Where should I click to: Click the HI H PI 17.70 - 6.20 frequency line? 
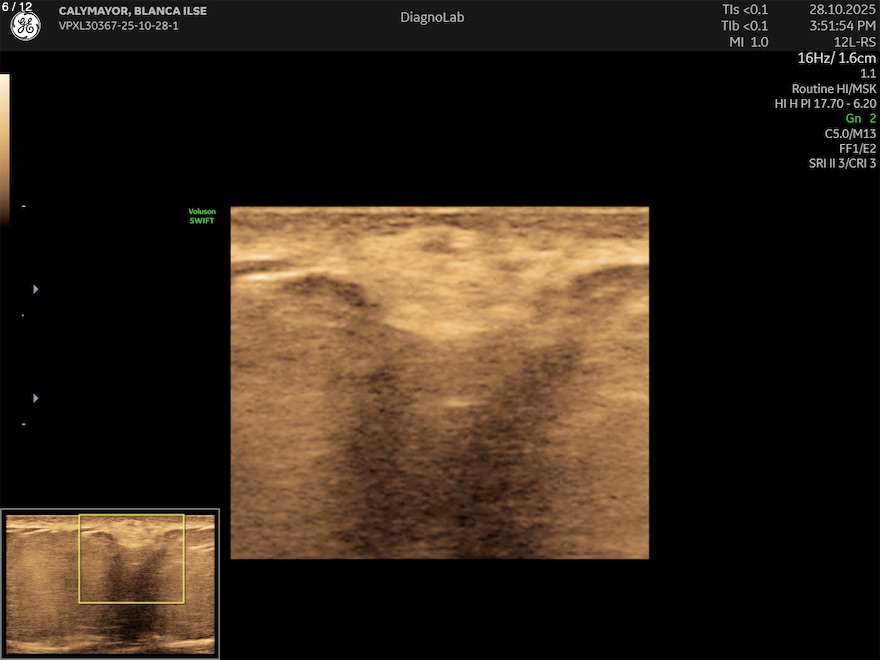point(825,103)
